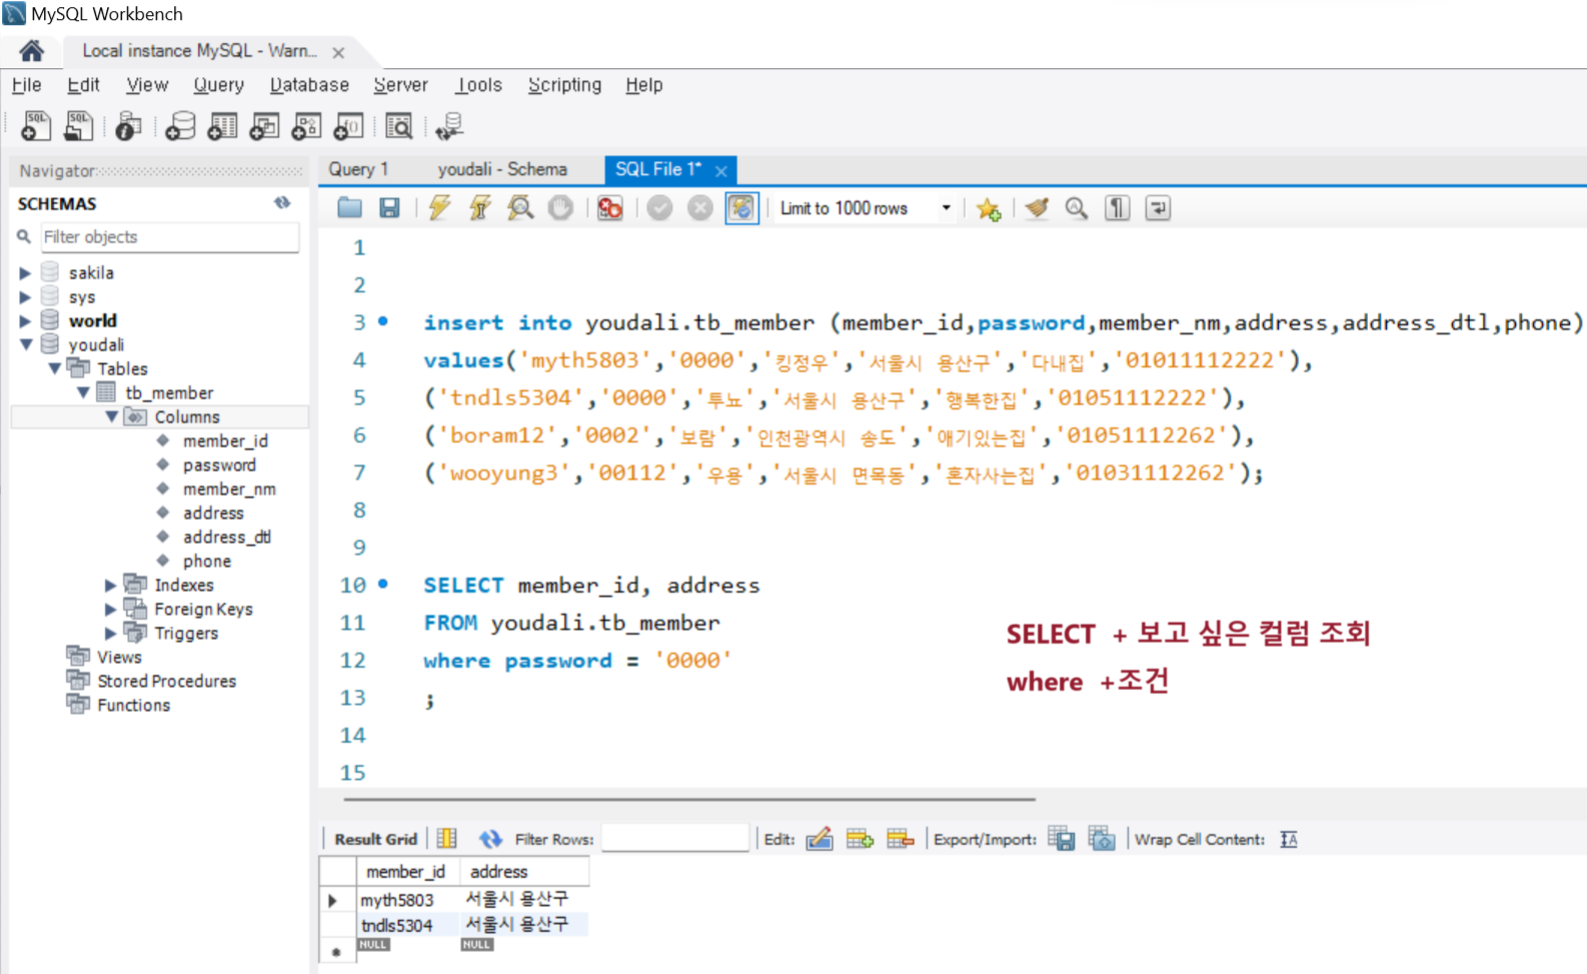Expand the Triggers node

pyautogui.click(x=111, y=633)
